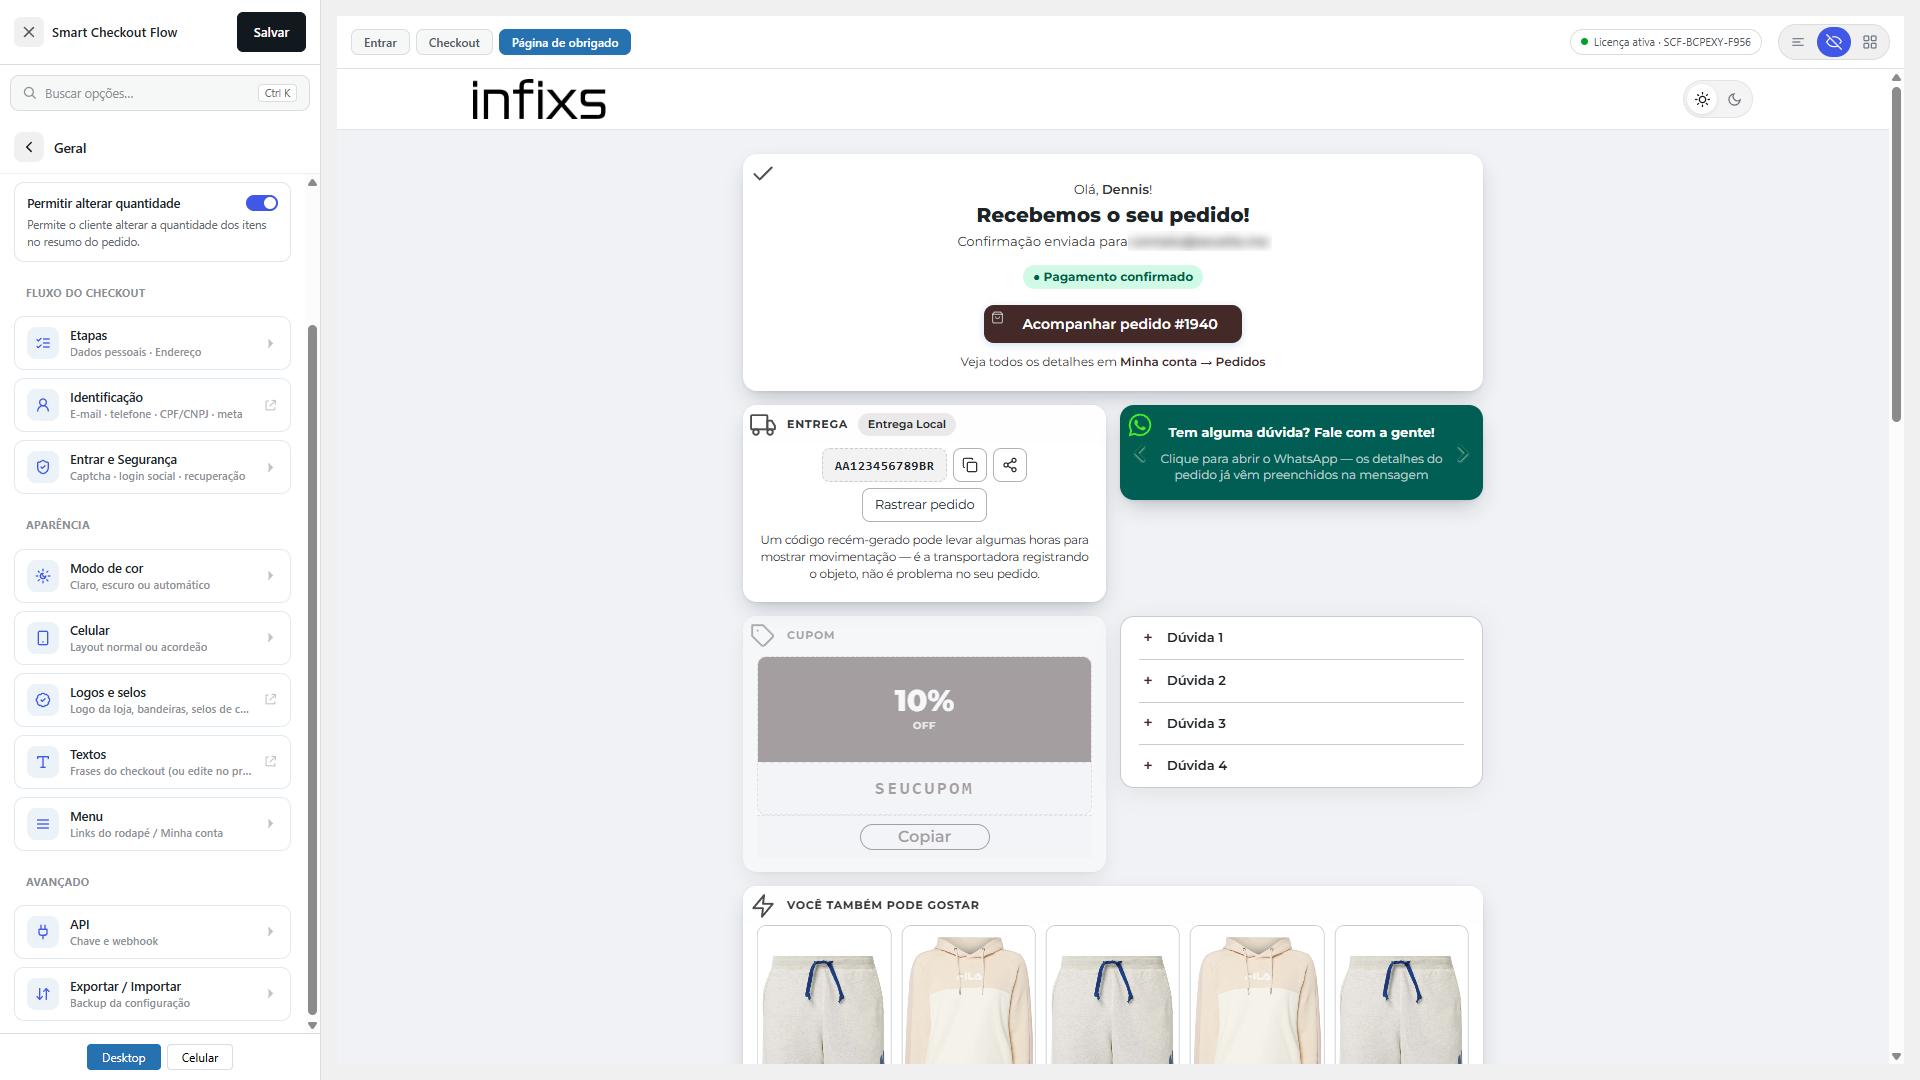
Task: Expand the Dúvida 3 FAQ item
Action: (x=1301, y=723)
